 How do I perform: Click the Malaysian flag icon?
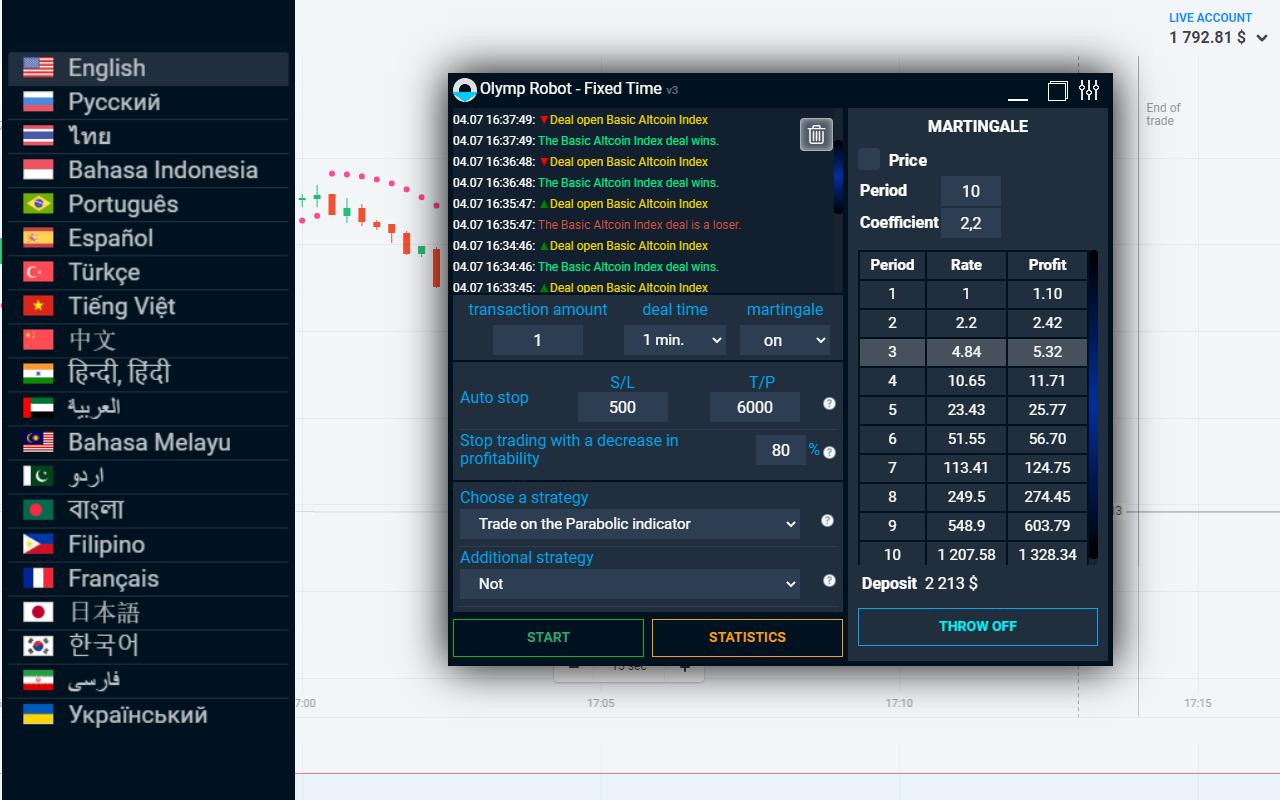pyautogui.click(x=38, y=442)
